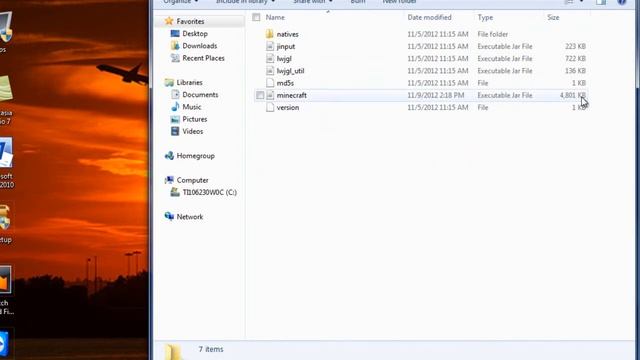Click the '7 items' status text
Image resolution: width=640 pixels, height=360 pixels.
tap(211, 349)
